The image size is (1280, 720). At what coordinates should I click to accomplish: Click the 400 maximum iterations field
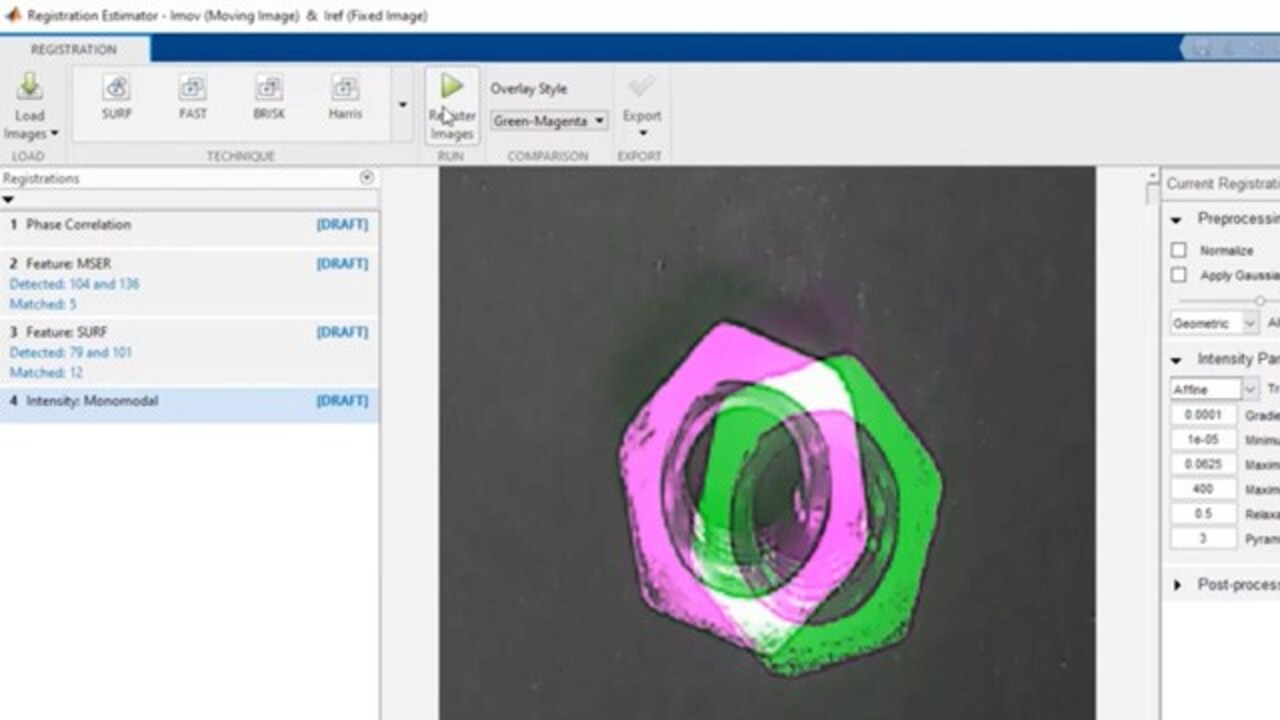[x=1203, y=489]
